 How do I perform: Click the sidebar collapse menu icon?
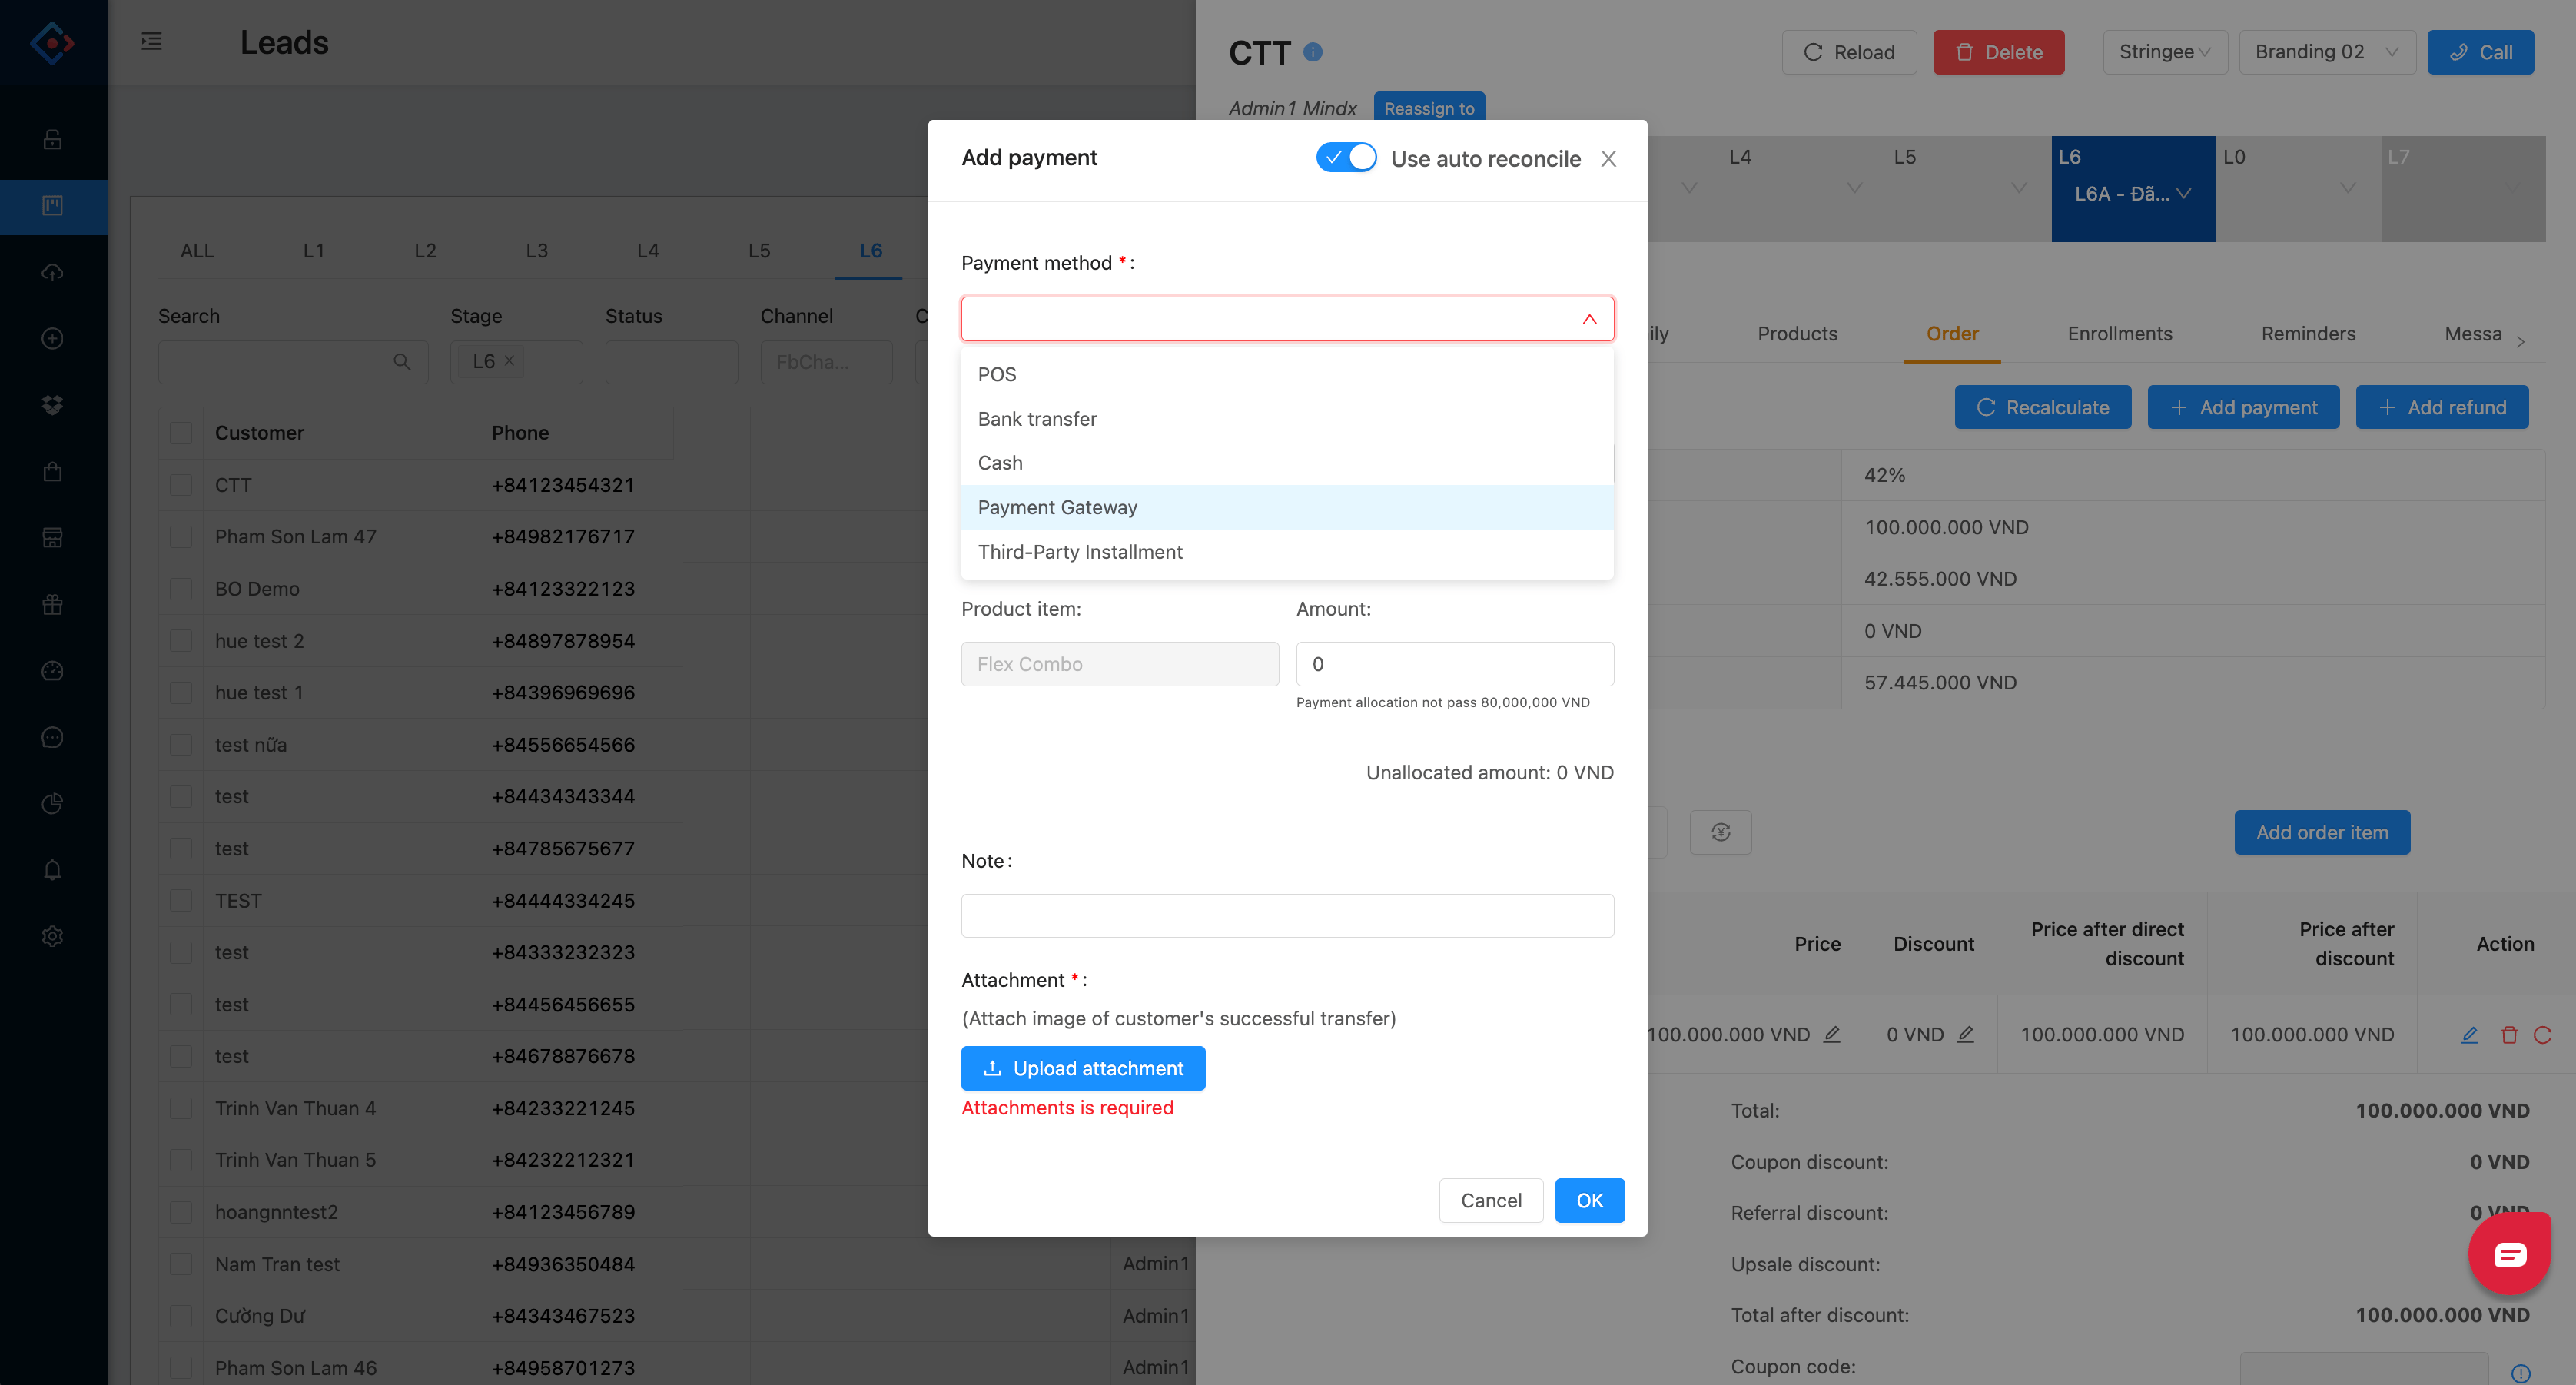click(x=151, y=42)
